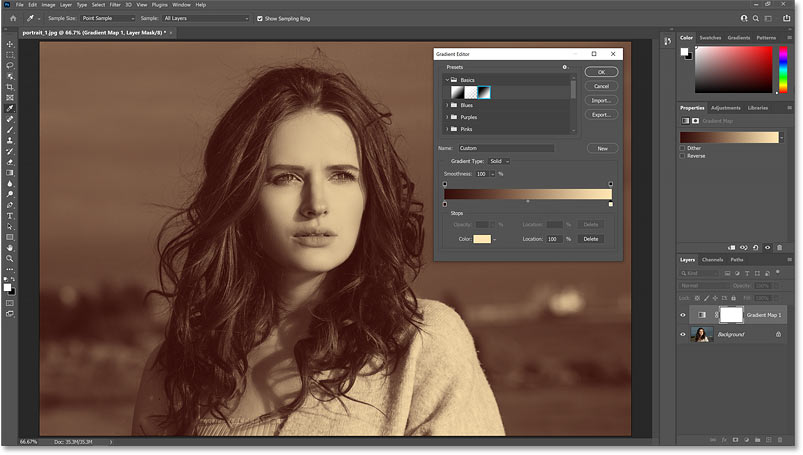
Task: Click the trash icon in Properties panel
Action: click(x=779, y=248)
